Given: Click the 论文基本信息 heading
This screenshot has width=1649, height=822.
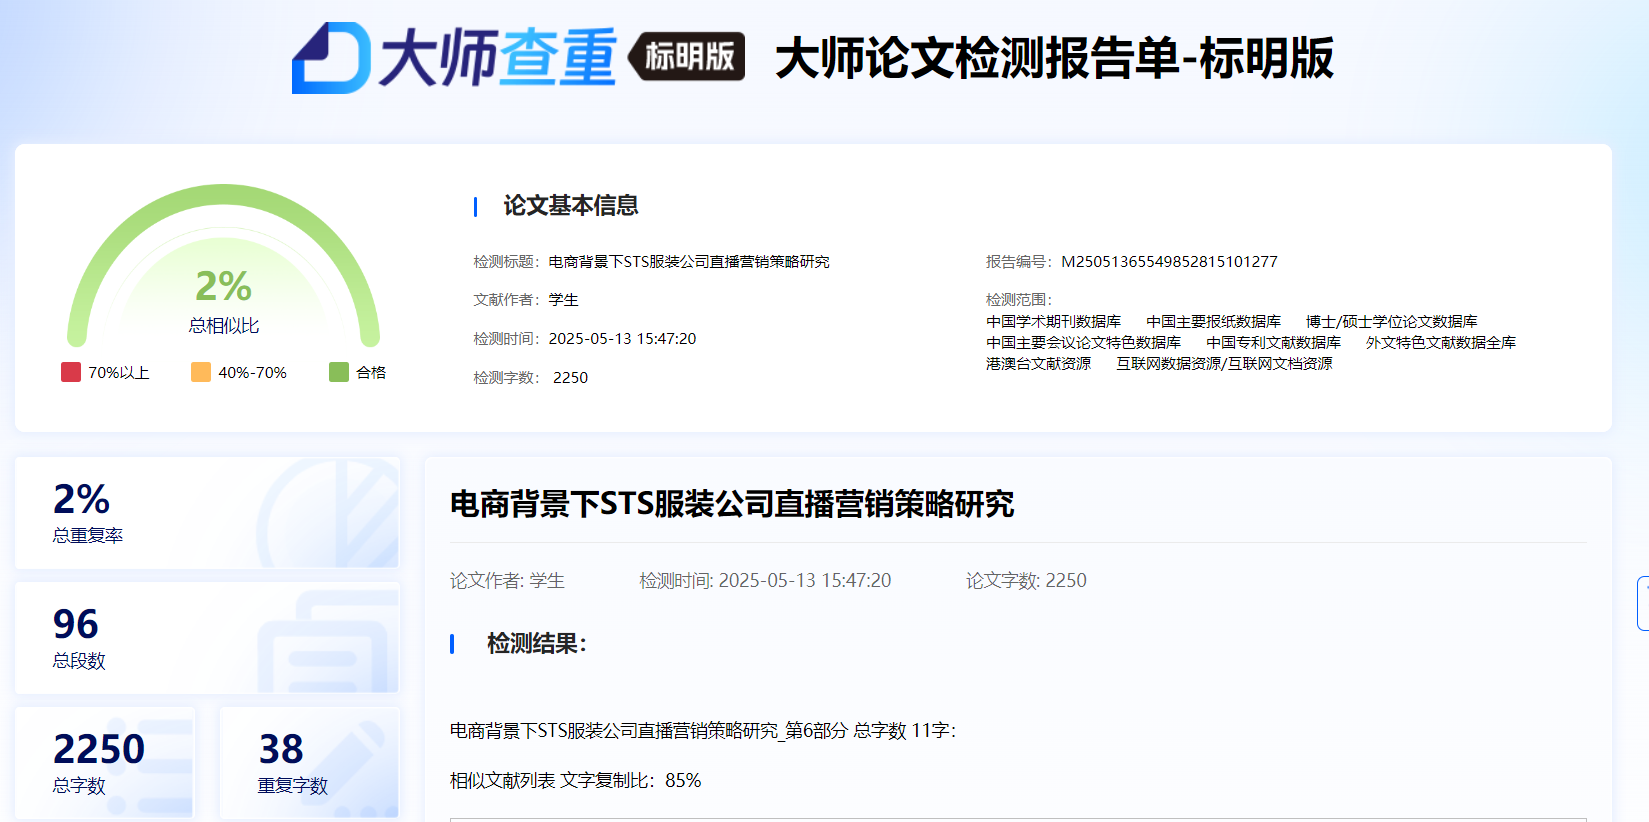Looking at the screenshot, I should (x=571, y=206).
